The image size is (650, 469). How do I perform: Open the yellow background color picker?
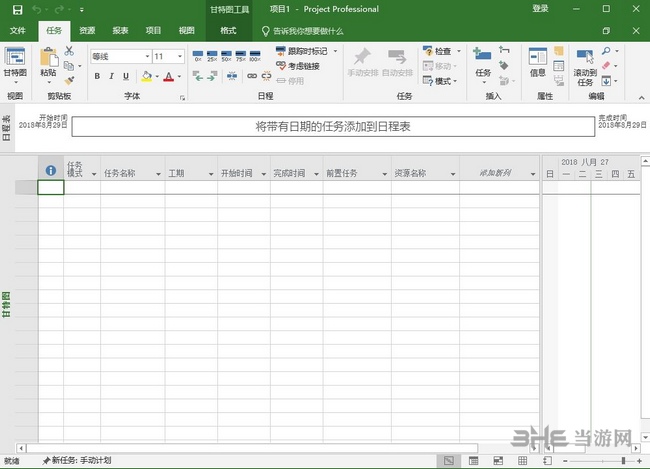click(157, 76)
